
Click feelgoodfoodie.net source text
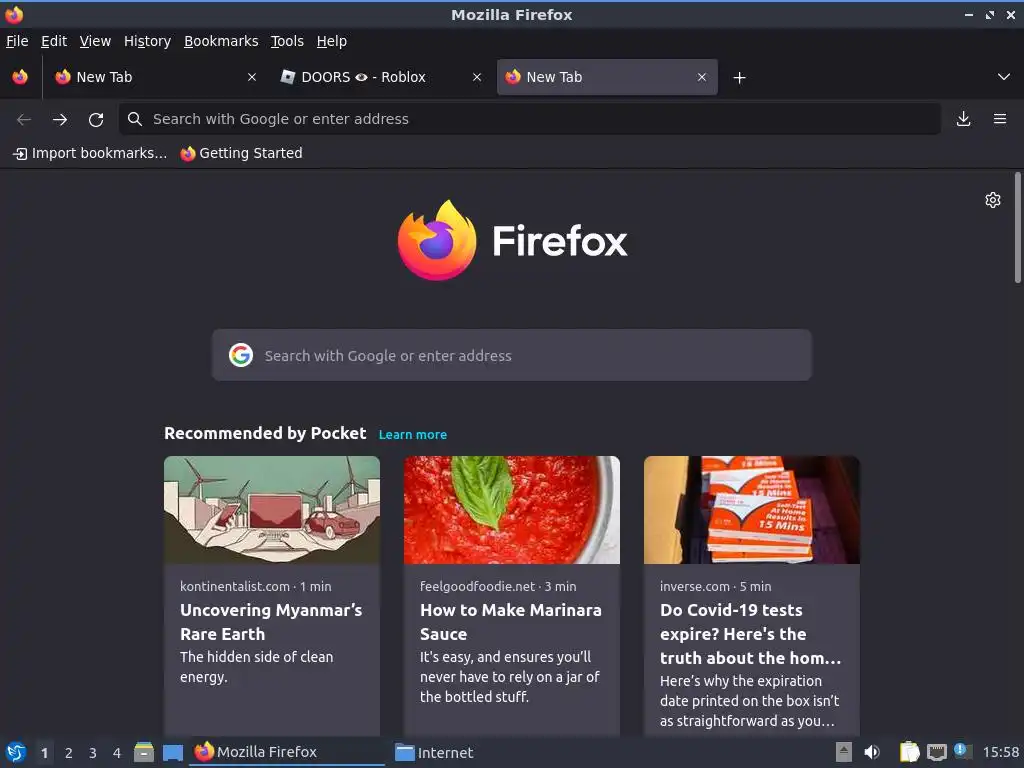[x=477, y=586]
